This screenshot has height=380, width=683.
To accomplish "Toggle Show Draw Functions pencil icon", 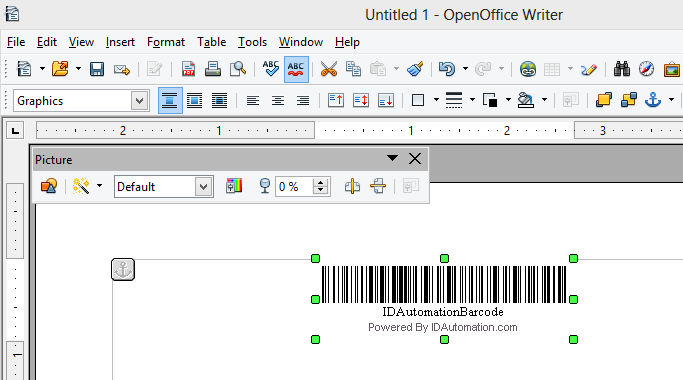I will [x=588, y=69].
